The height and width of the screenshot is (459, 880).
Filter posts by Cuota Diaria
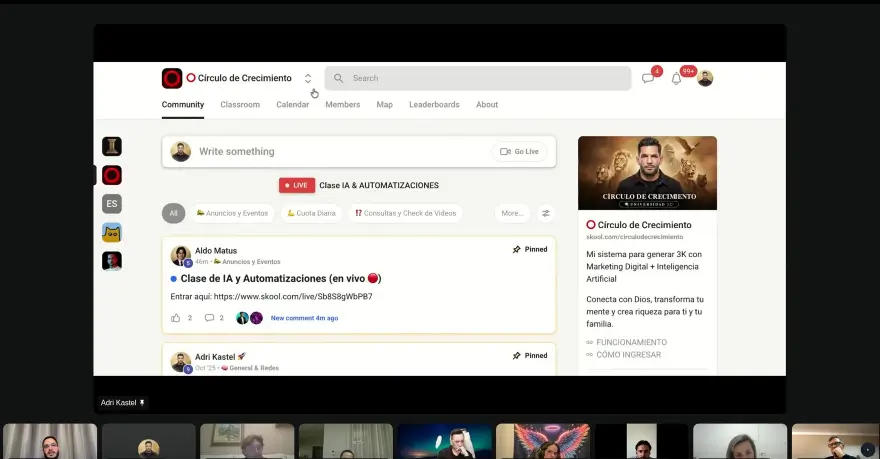coord(311,213)
